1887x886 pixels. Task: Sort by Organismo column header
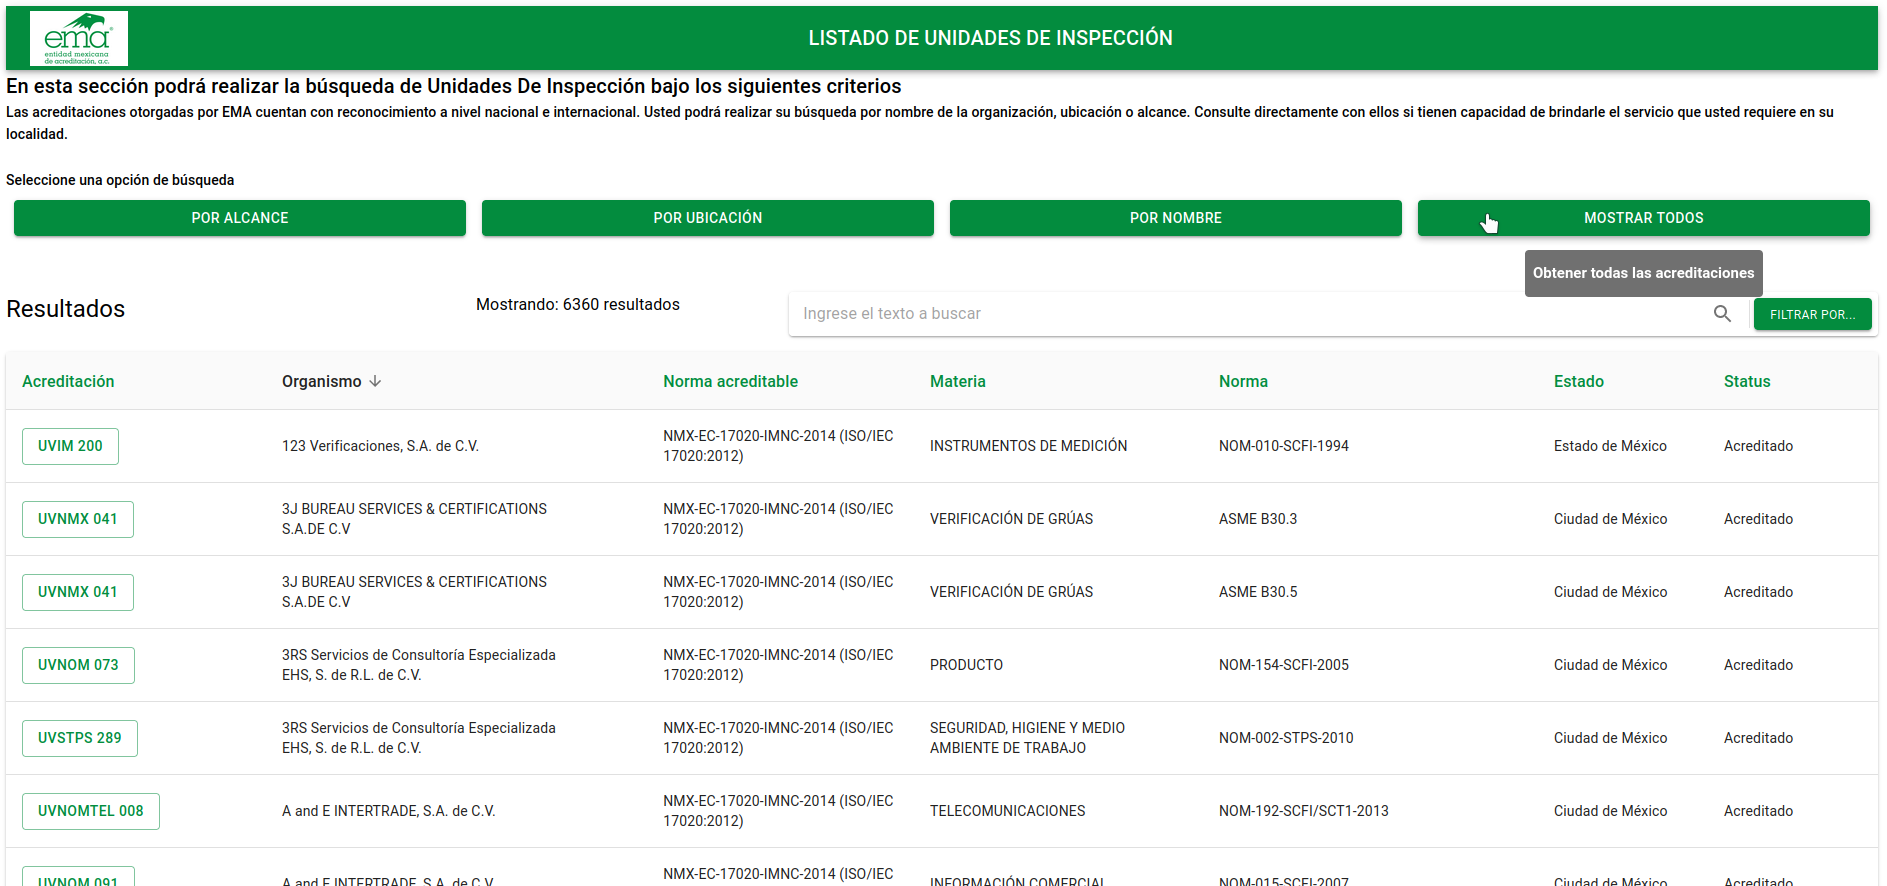pyautogui.click(x=321, y=381)
